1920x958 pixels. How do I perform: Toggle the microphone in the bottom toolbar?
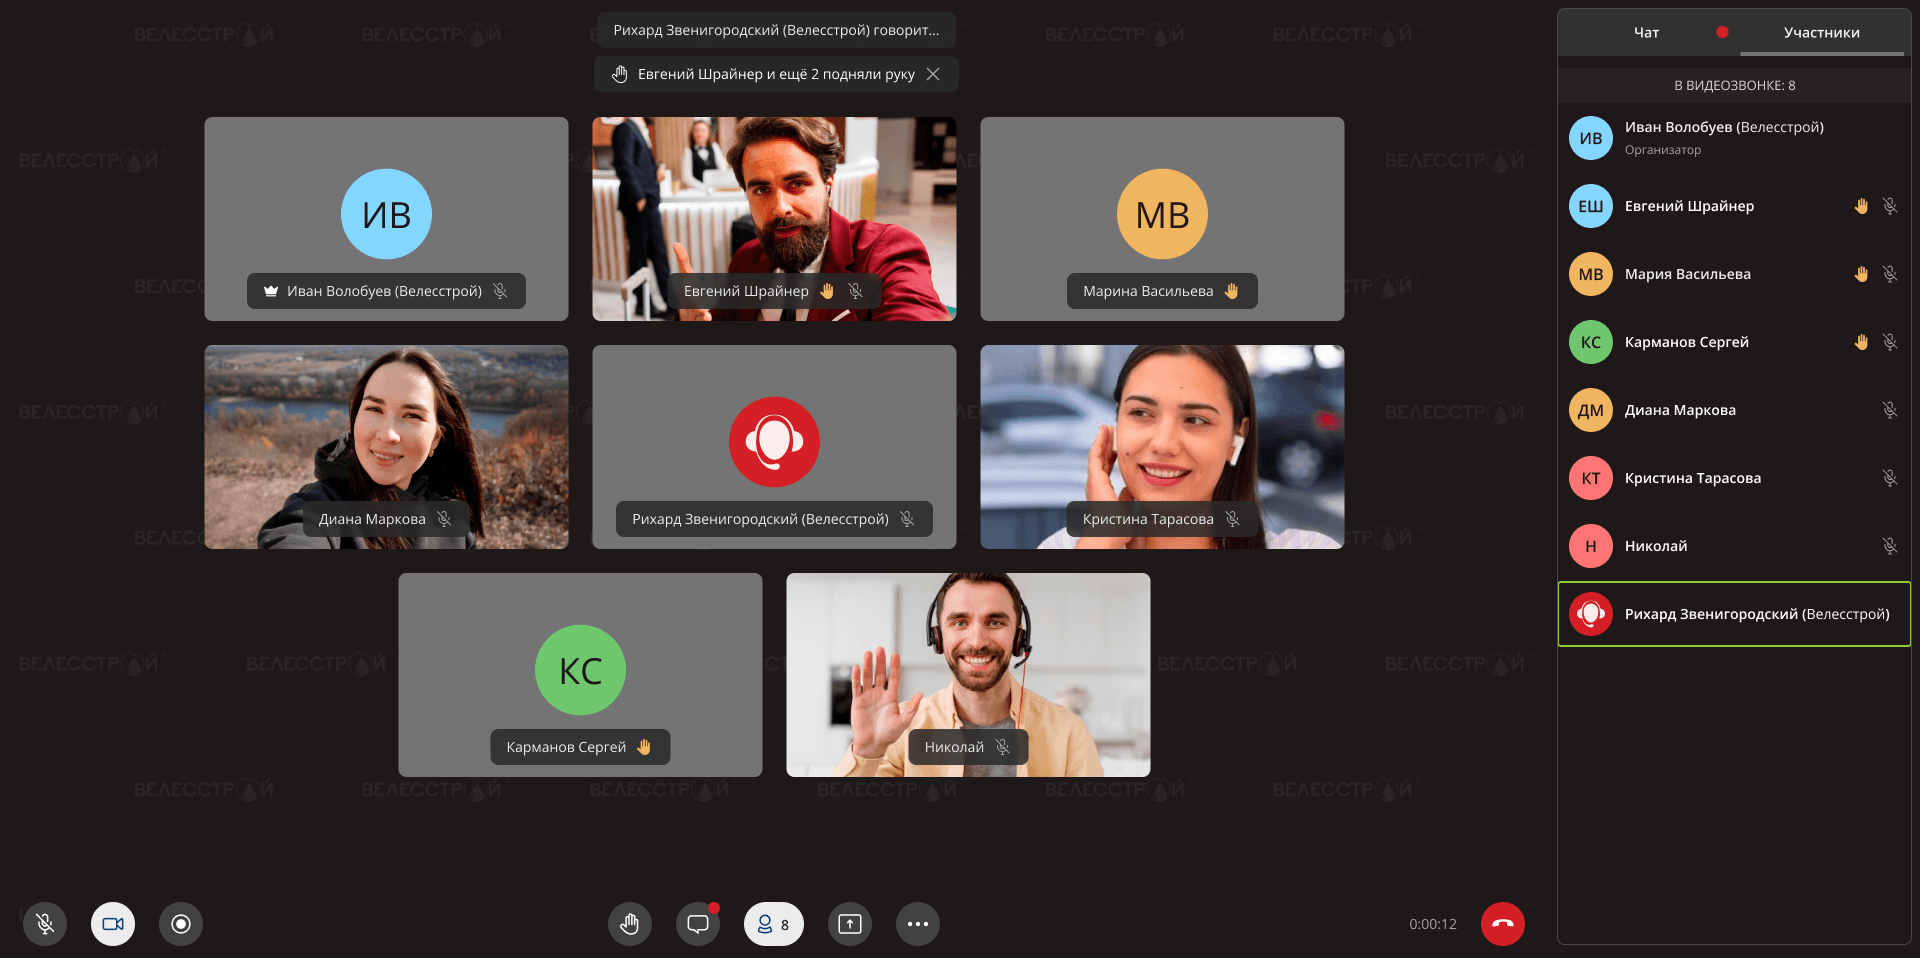(x=45, y=924)
